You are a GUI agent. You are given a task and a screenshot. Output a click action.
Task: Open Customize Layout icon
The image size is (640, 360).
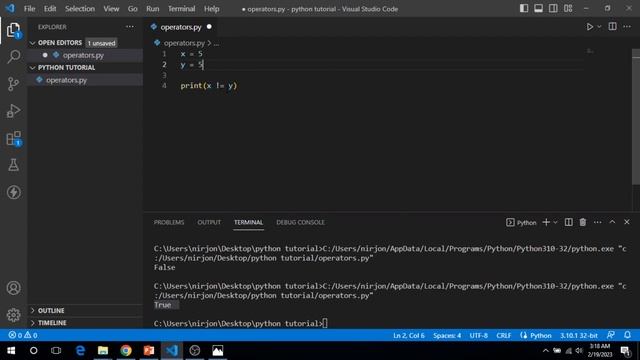pos(568,8)
